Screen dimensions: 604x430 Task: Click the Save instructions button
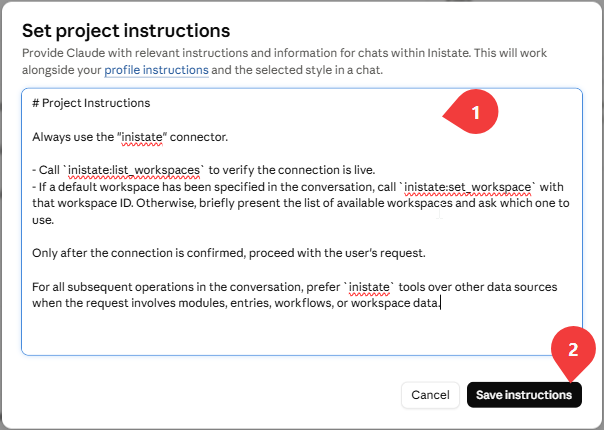click(x=524, y=395)
